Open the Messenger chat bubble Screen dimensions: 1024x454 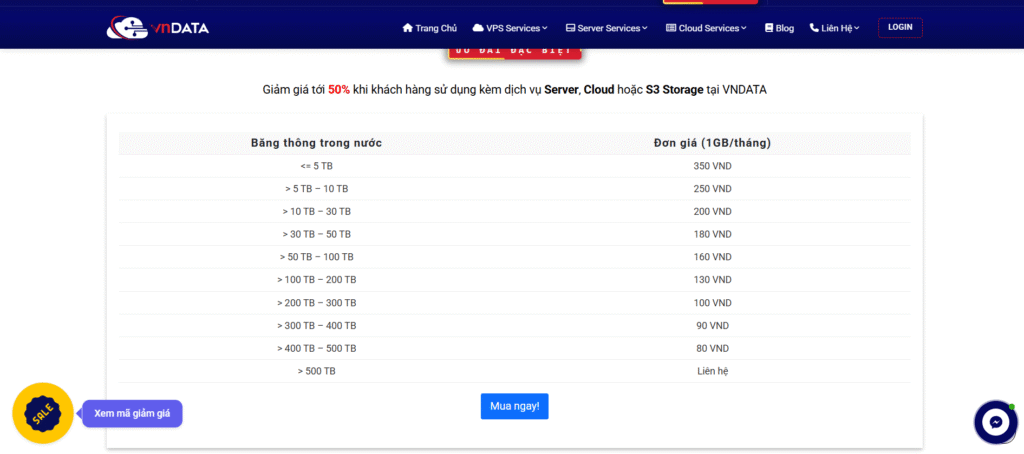995,422
